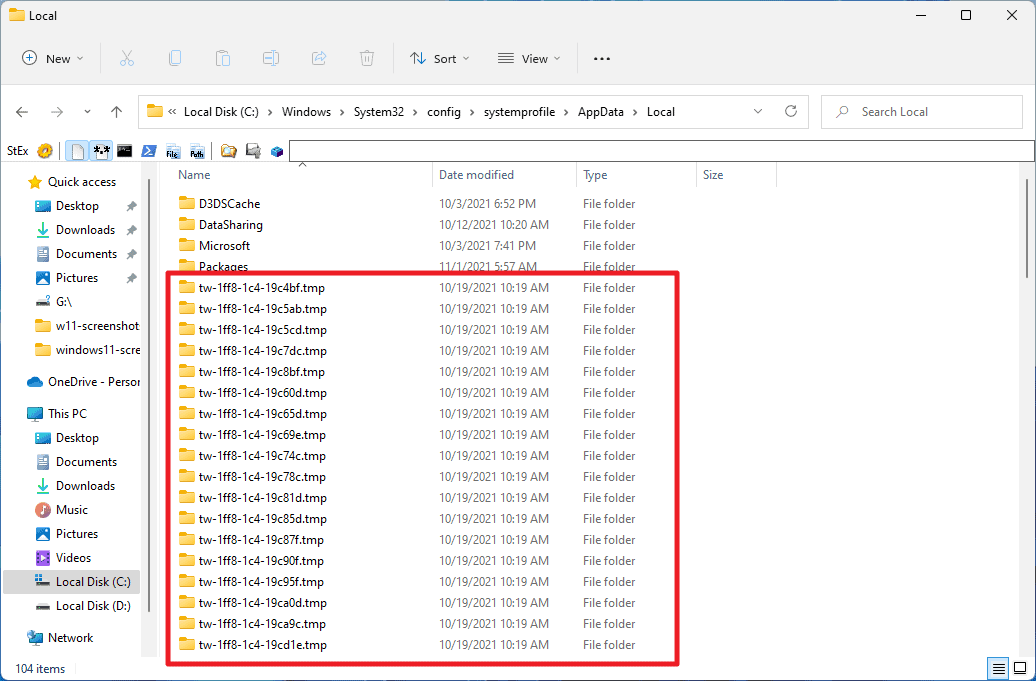This screenshot has height=681, width=1036.
Task: Click the Search Local input field
Action: pos(921,112)
